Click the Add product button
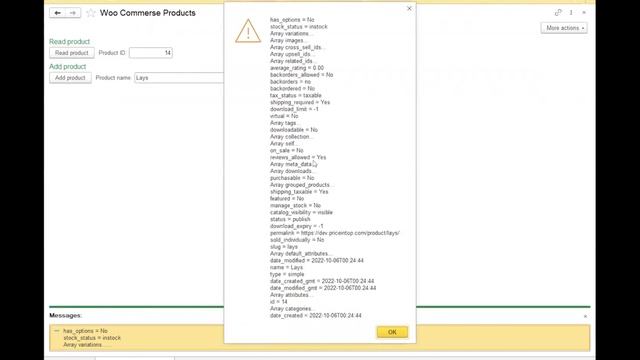This screenshot has height=360, width=640. [70, 78]
